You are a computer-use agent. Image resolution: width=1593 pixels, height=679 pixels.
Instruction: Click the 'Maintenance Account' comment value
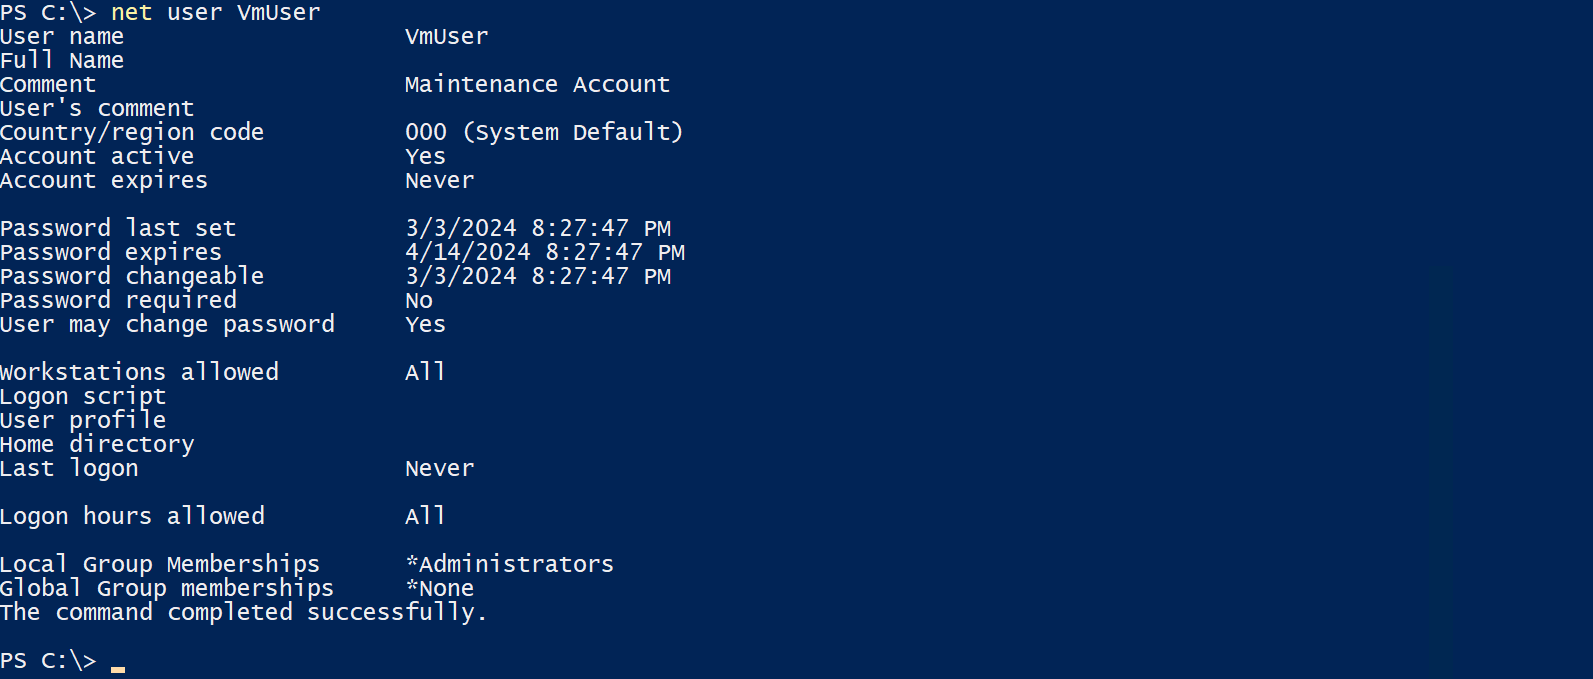coord(537,85)
